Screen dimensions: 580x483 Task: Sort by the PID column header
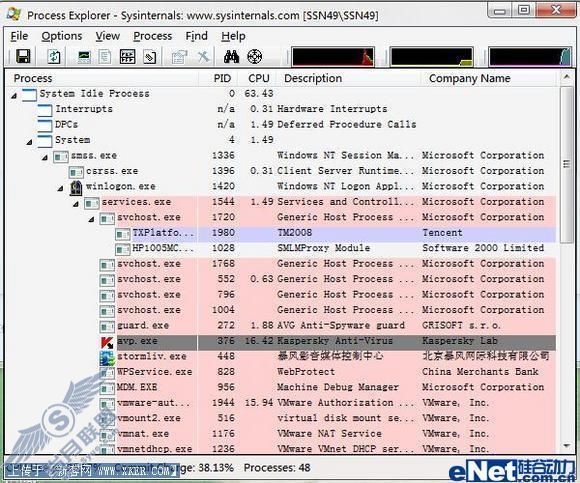tap(218, 78)
